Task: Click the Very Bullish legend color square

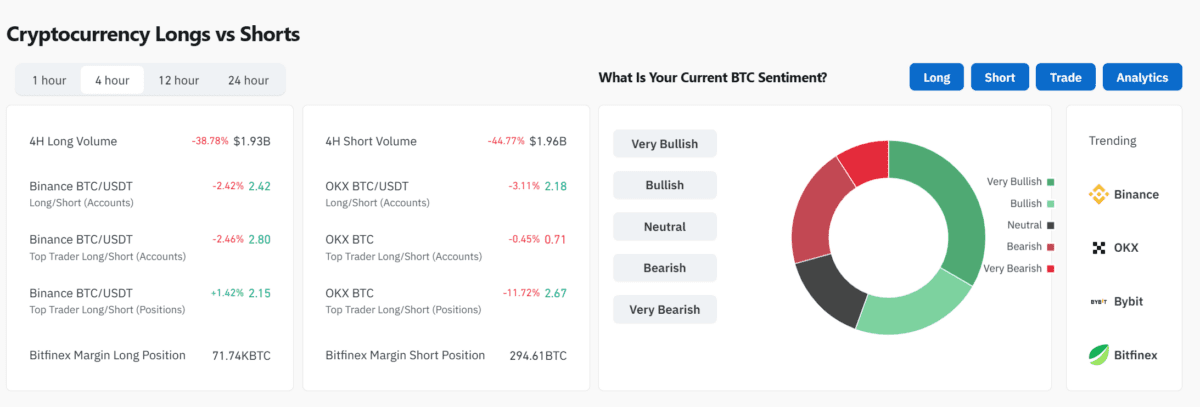Action: click(1050, 182)
